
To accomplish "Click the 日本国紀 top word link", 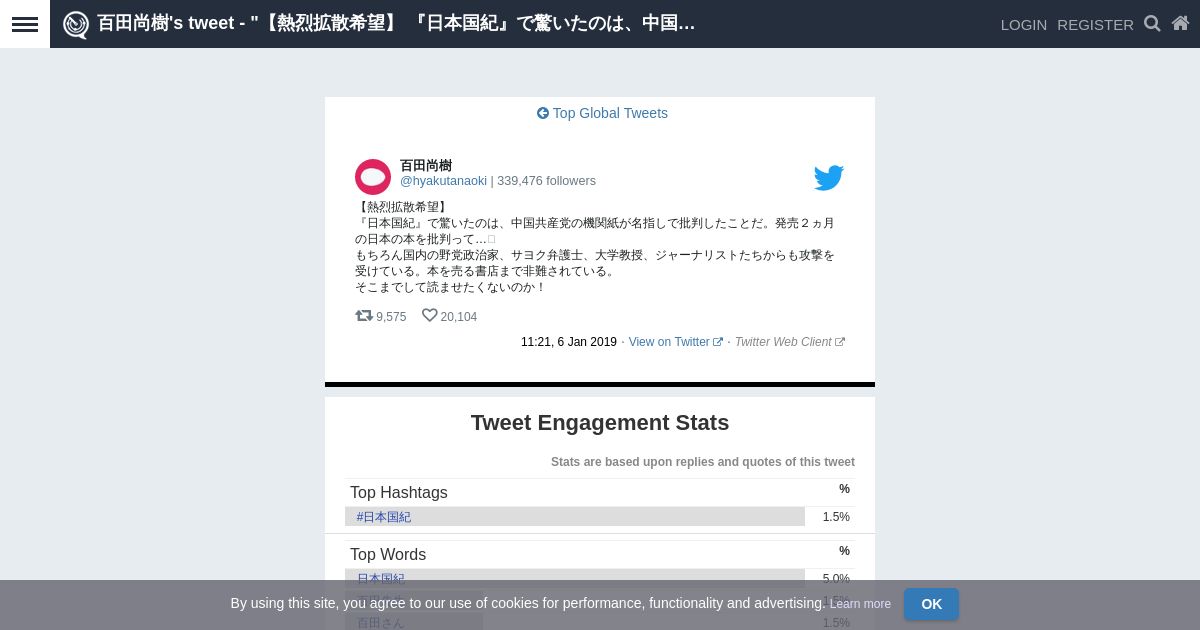I will click(381, 579).
